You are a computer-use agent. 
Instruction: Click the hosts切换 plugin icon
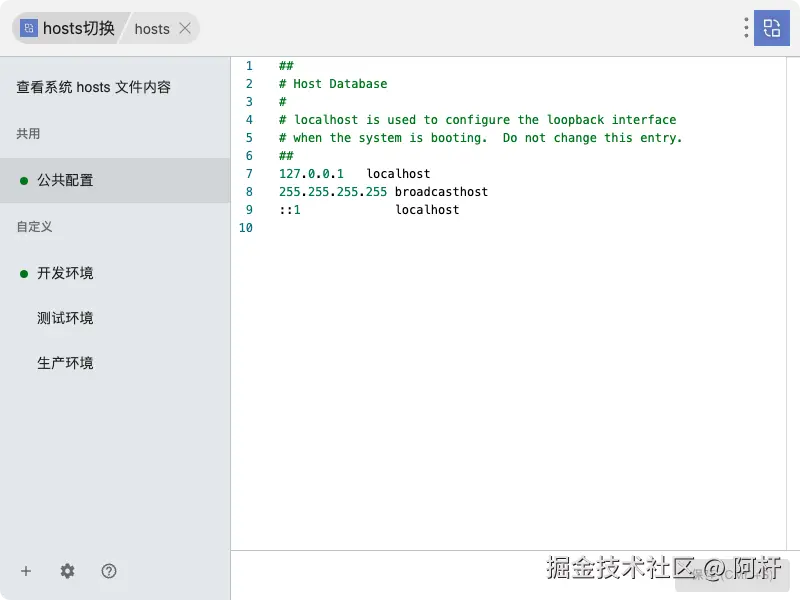pyautogui.click(x=29, y=28)
